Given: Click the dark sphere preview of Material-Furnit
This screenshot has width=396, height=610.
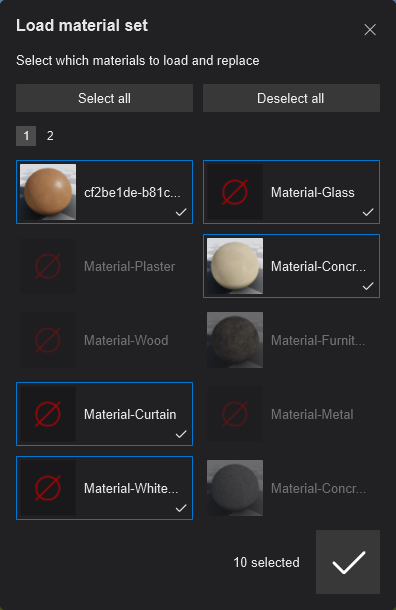Looking at the screenshot, I should 235,340.
